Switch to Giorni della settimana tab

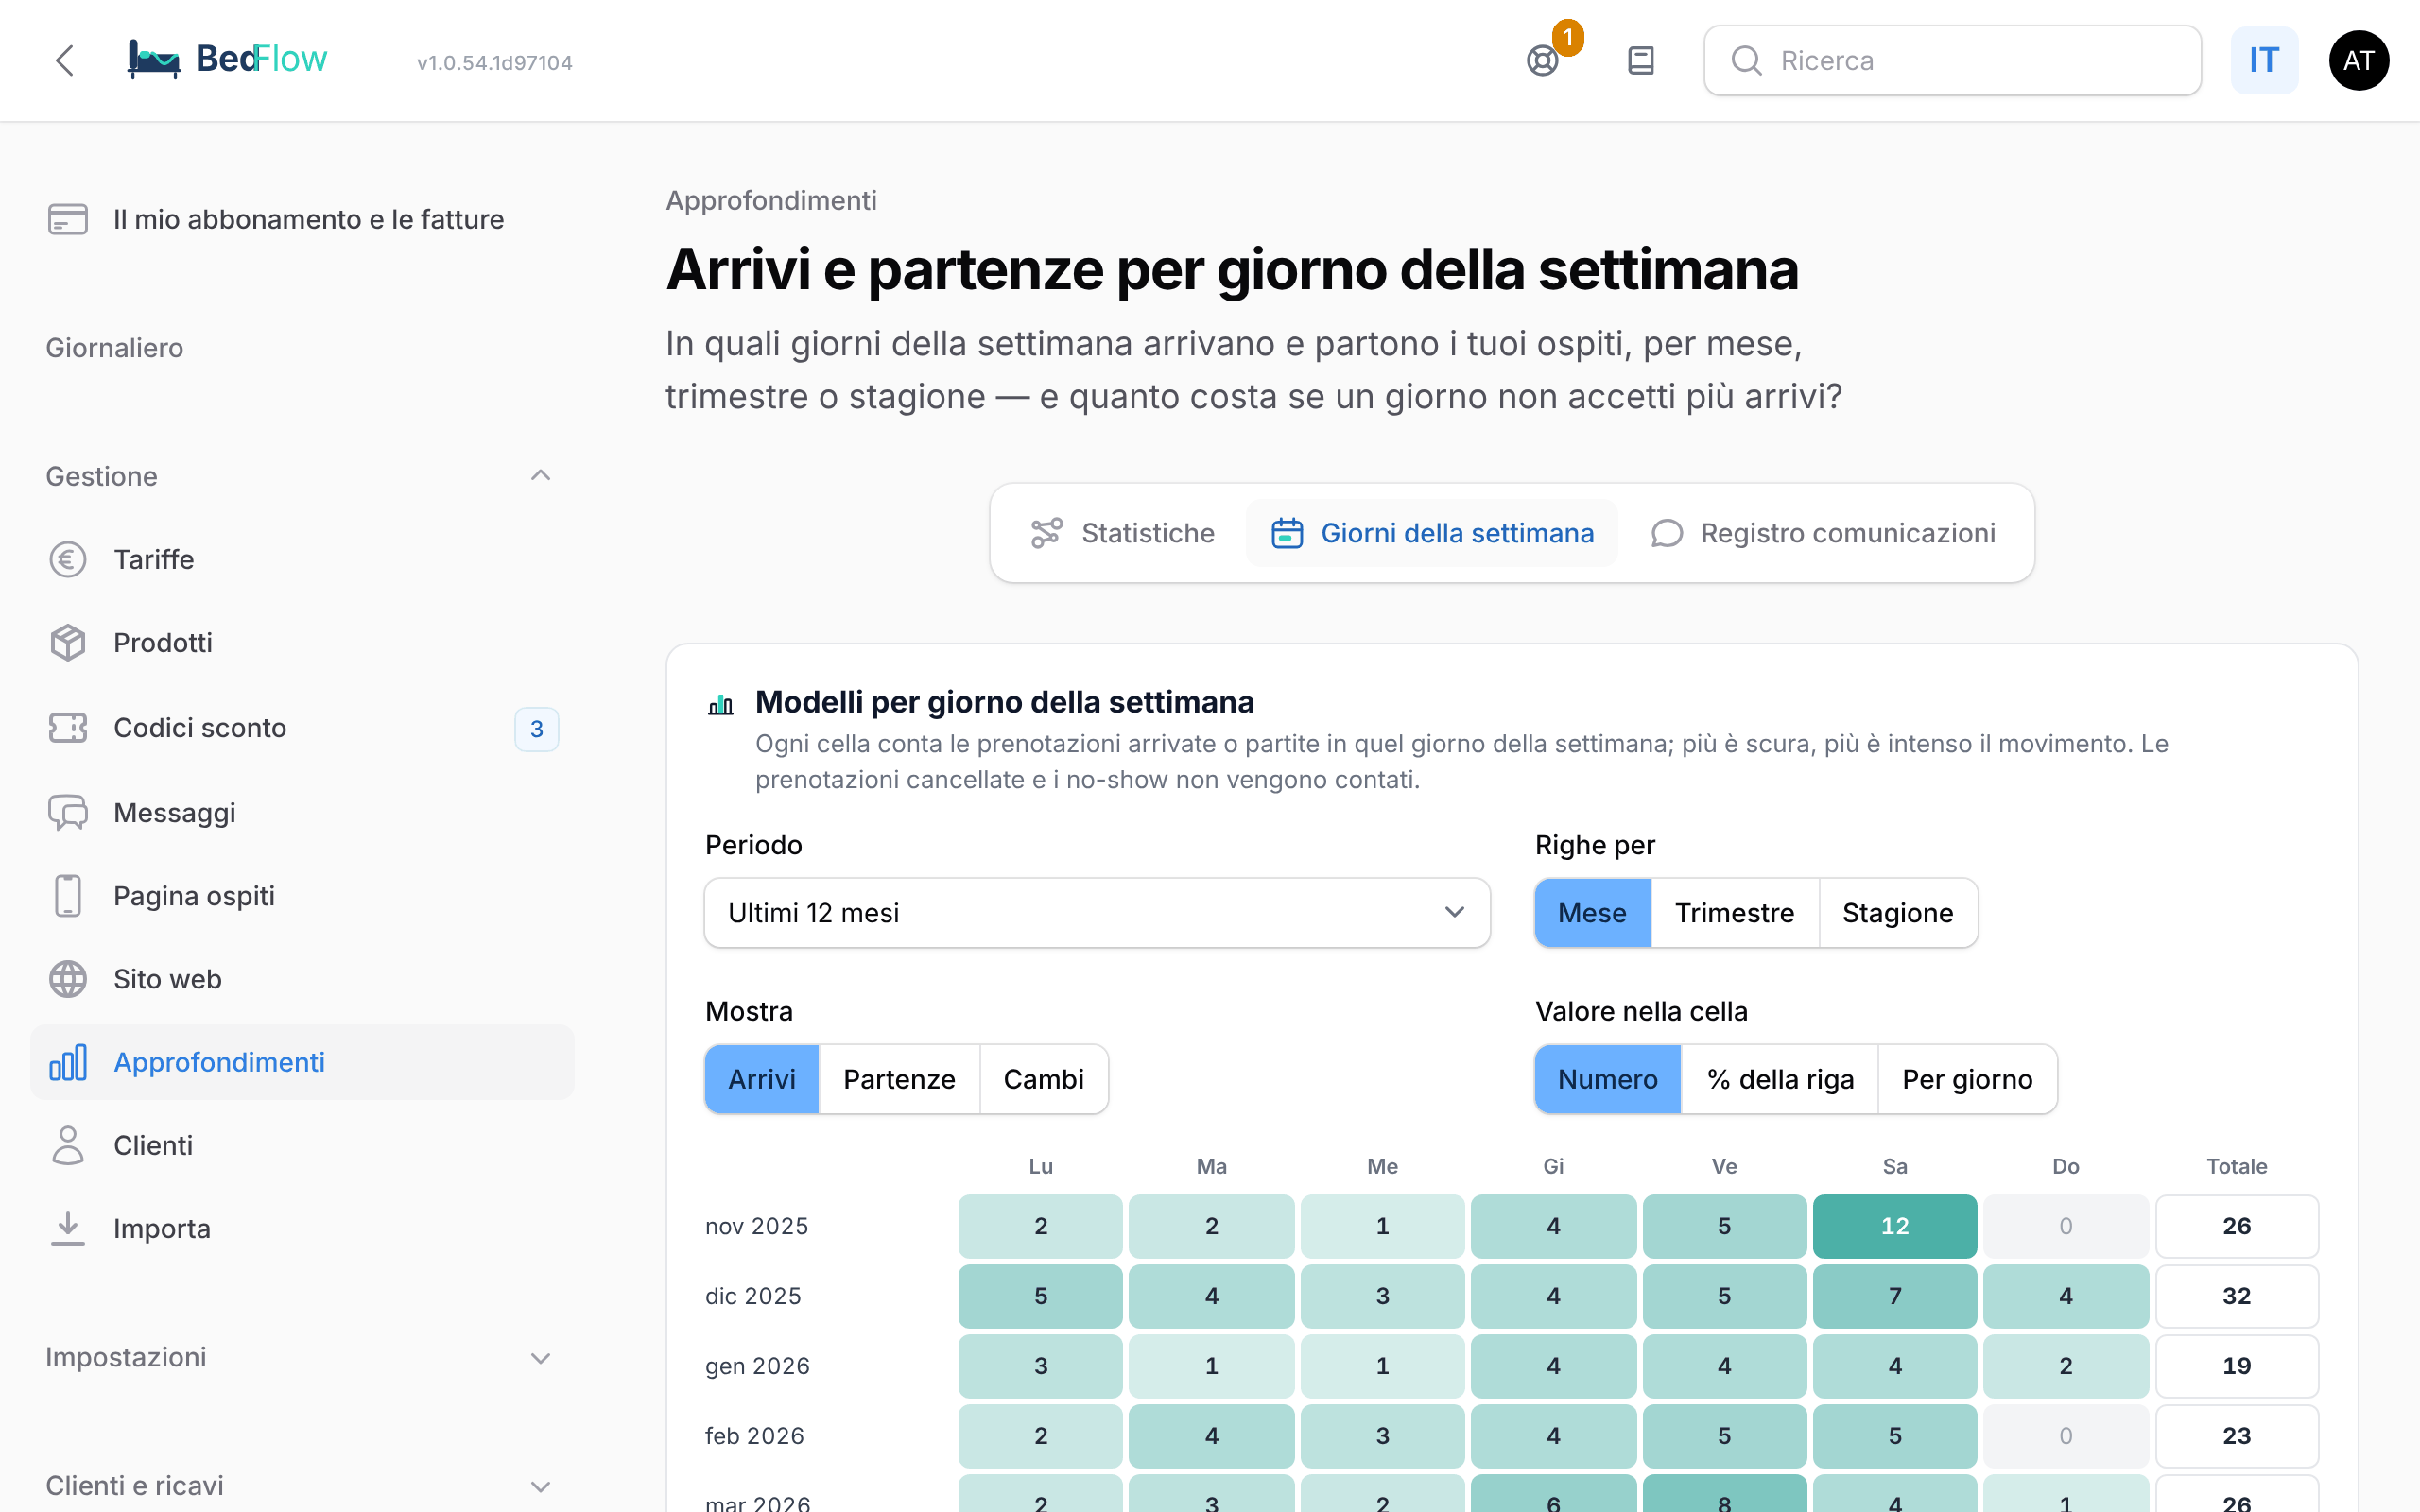coord(1432,533)
